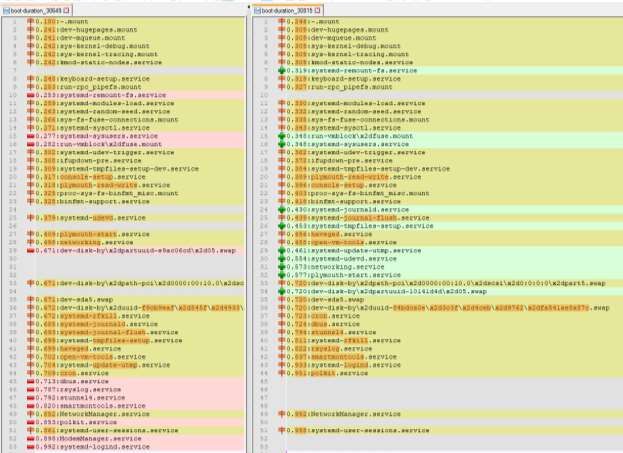623x453 pixels.
Task: Click added marker beside right systemd-update-utmp.service line
Action: click(x=282, y=251)
